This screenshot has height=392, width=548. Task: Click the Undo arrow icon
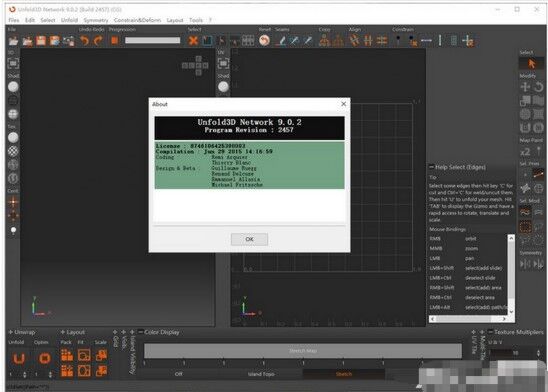point(84,41)
